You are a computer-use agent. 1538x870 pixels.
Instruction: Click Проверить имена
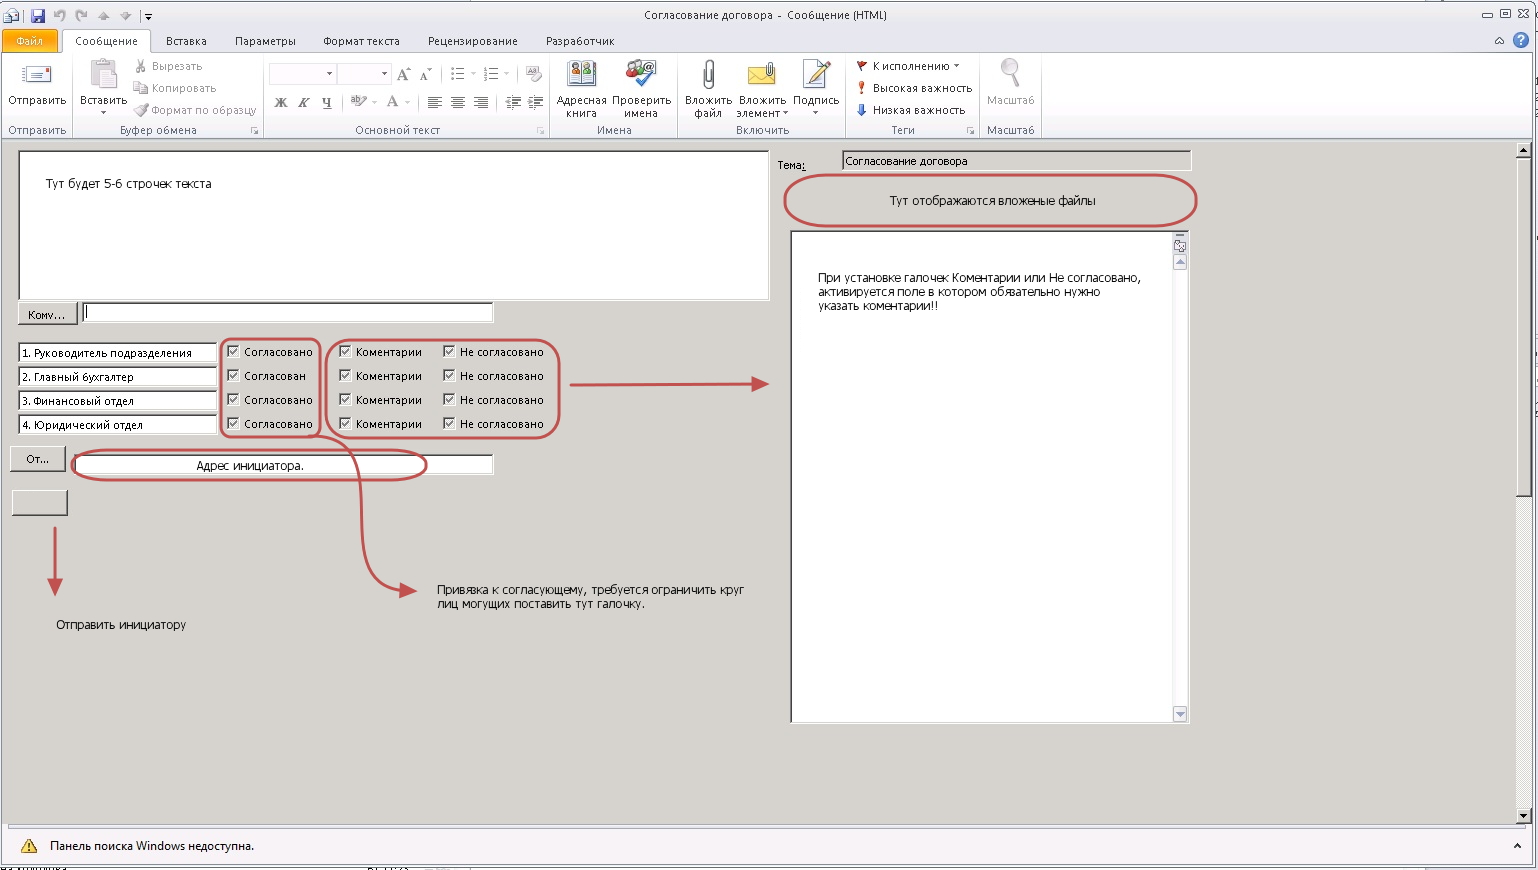(641, 89)
